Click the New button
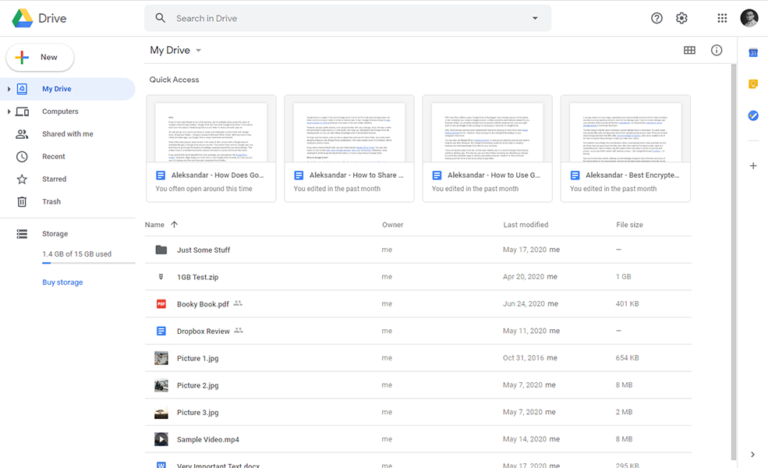This screenshot has height=468, width=768. tap(39, 58)
